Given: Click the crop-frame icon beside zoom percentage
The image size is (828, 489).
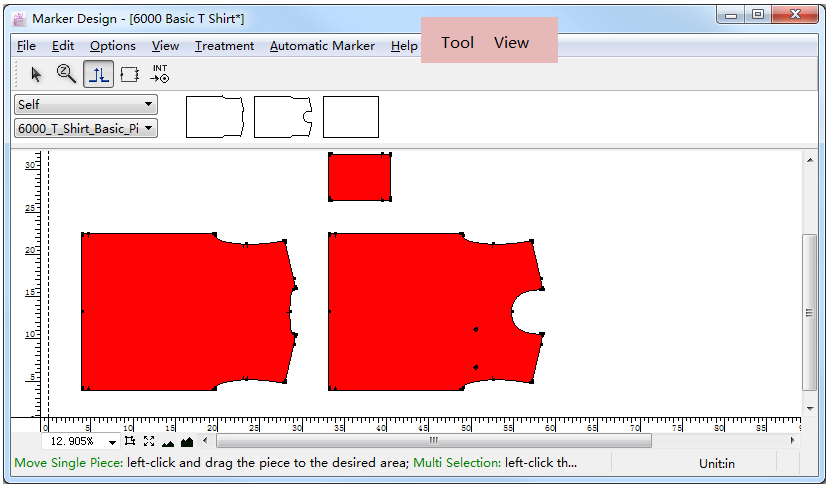Looking at the screenshot, I should click(x=130, y=441).
